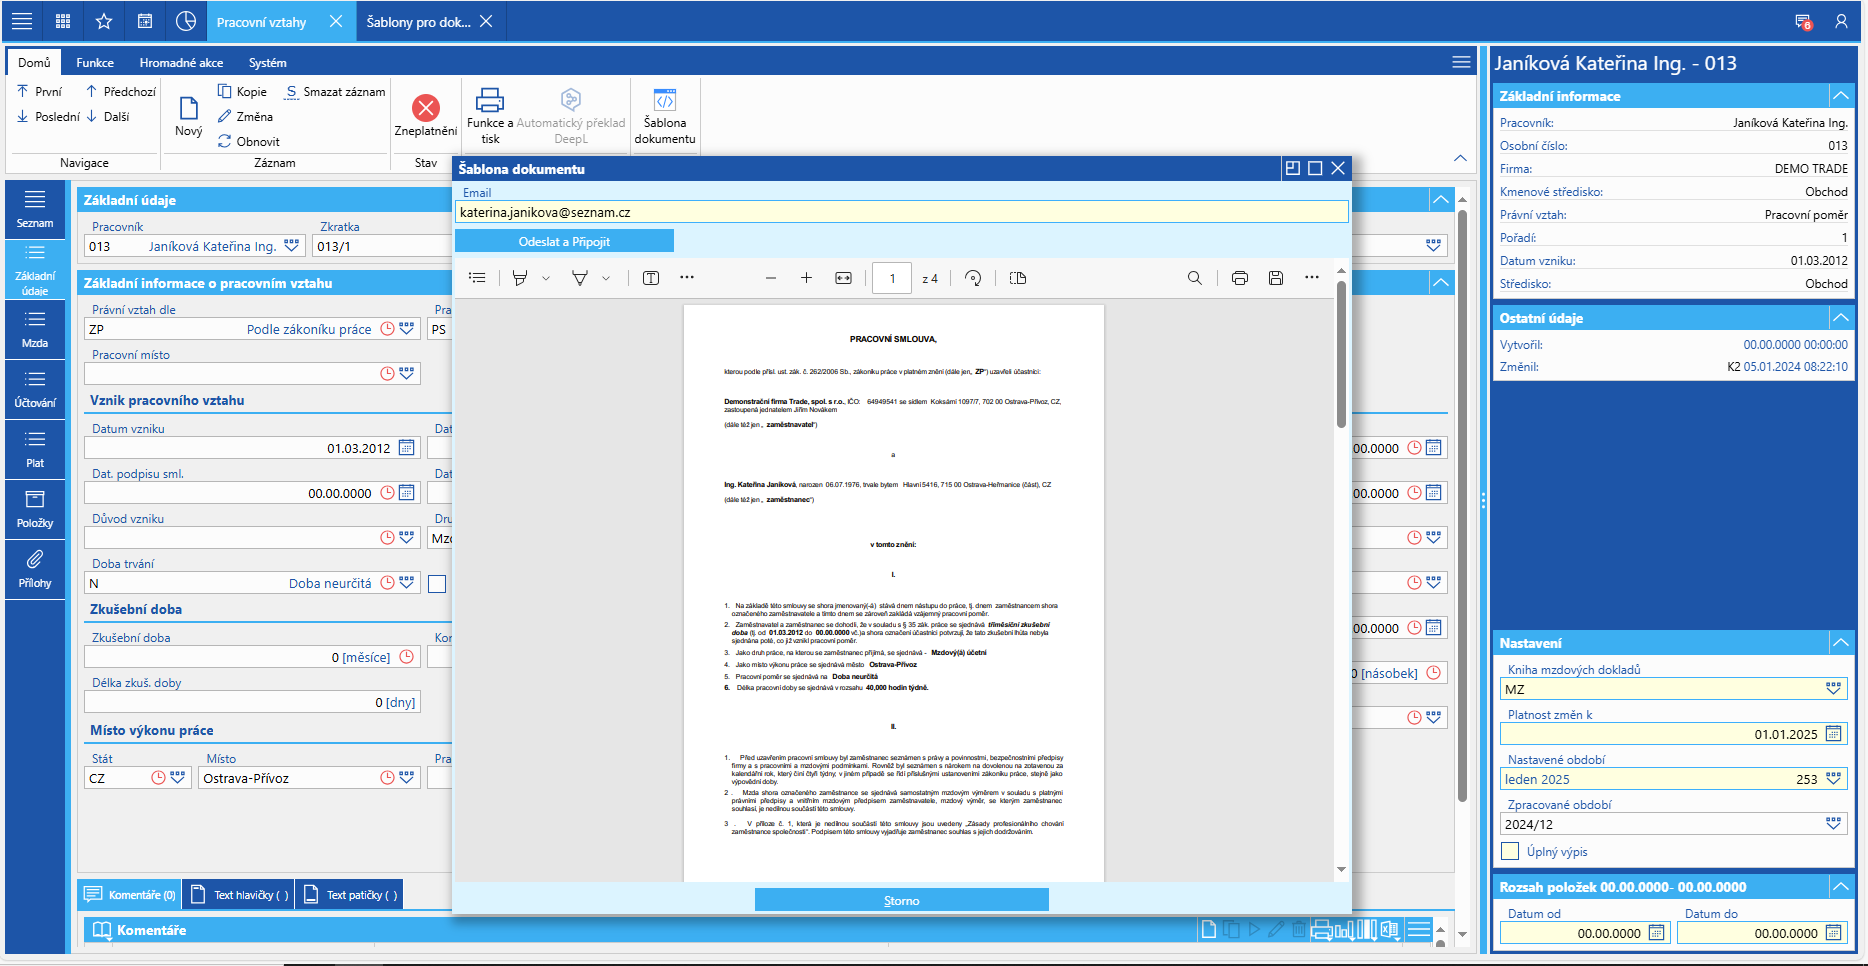Screen dimensions: 1868x966
Task: Save the PDF with the diskette icon
Action: pyautogui.click(x=1276, y=278)
